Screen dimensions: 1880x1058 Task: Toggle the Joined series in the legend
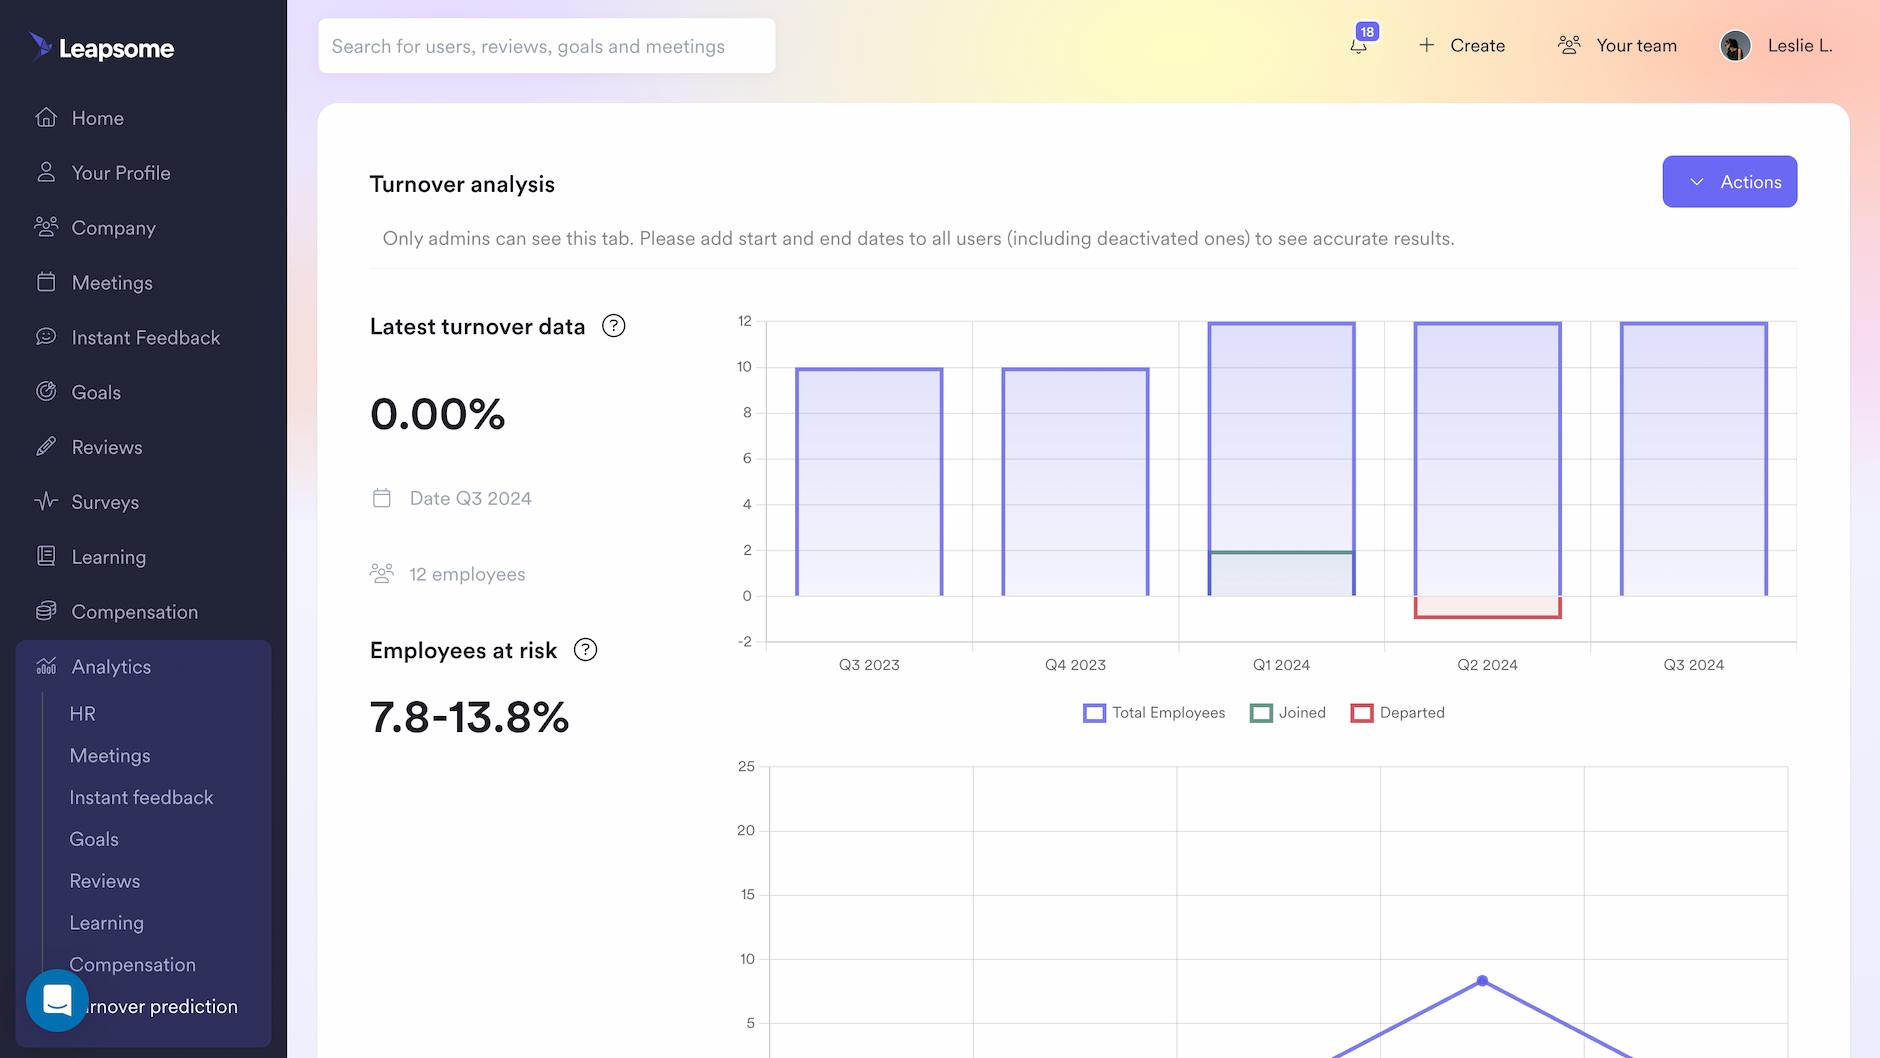tap(1289, 712)
